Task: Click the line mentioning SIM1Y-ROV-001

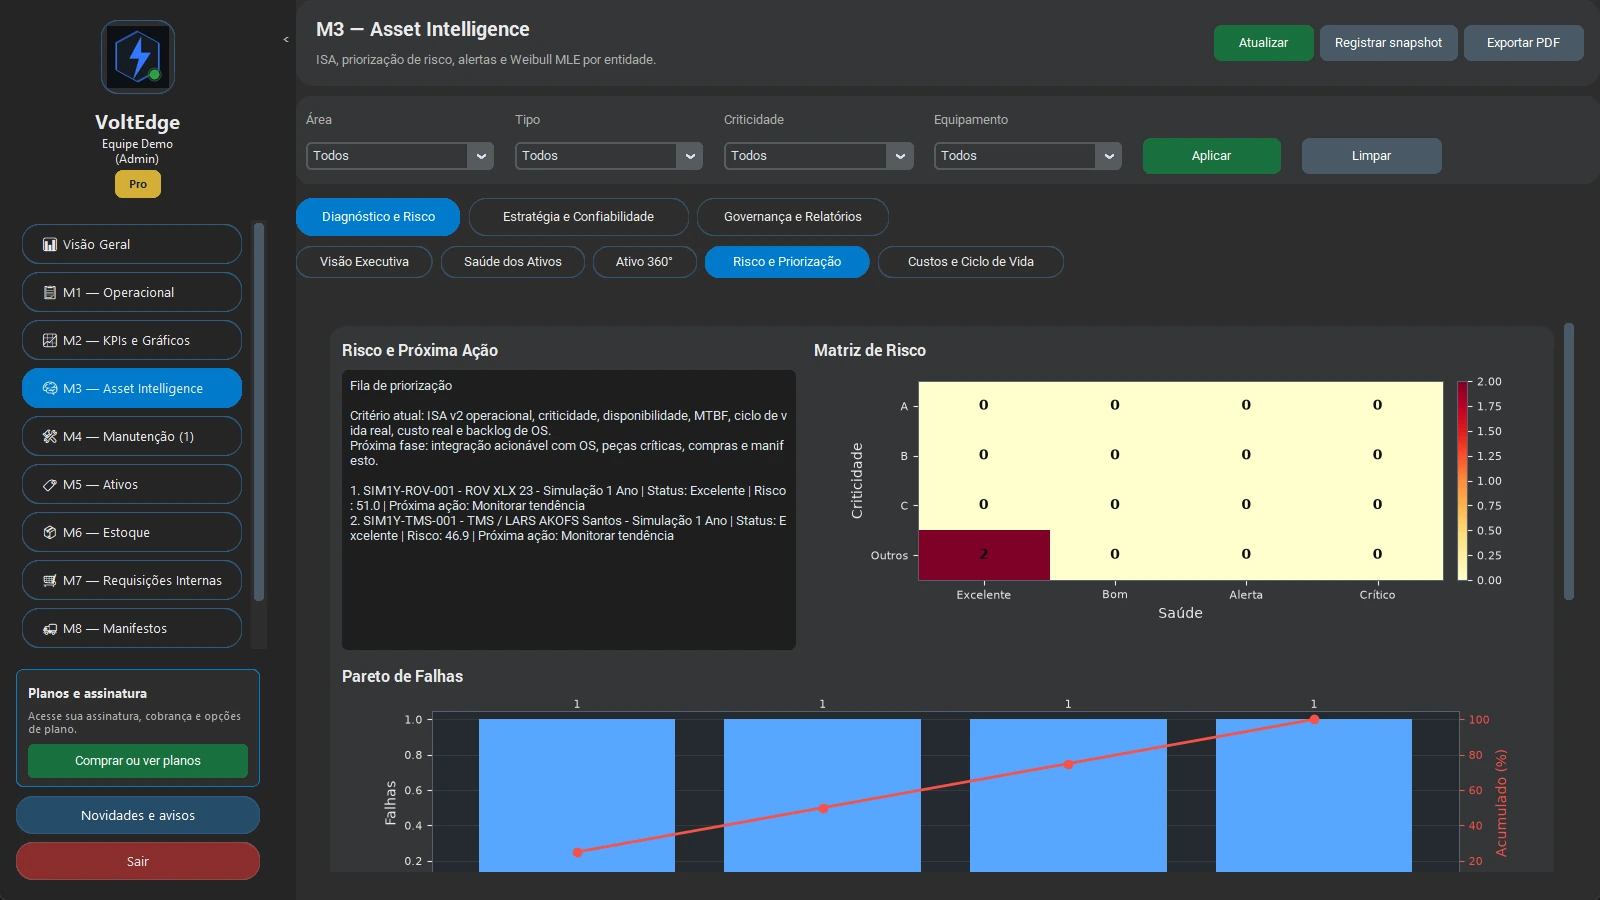Action: tap(568, 498)
